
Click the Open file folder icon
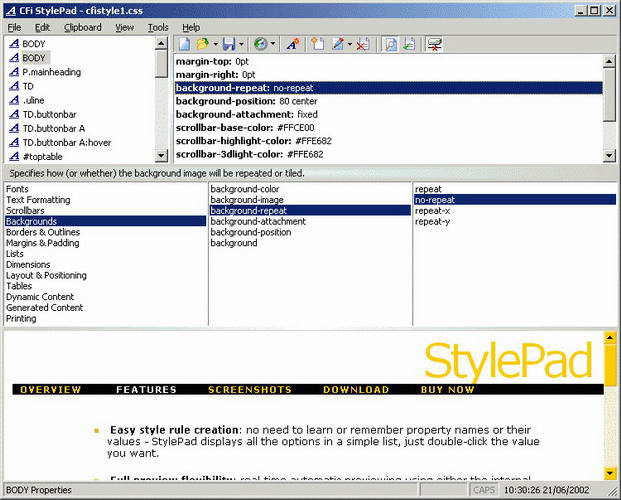point(203,44)
